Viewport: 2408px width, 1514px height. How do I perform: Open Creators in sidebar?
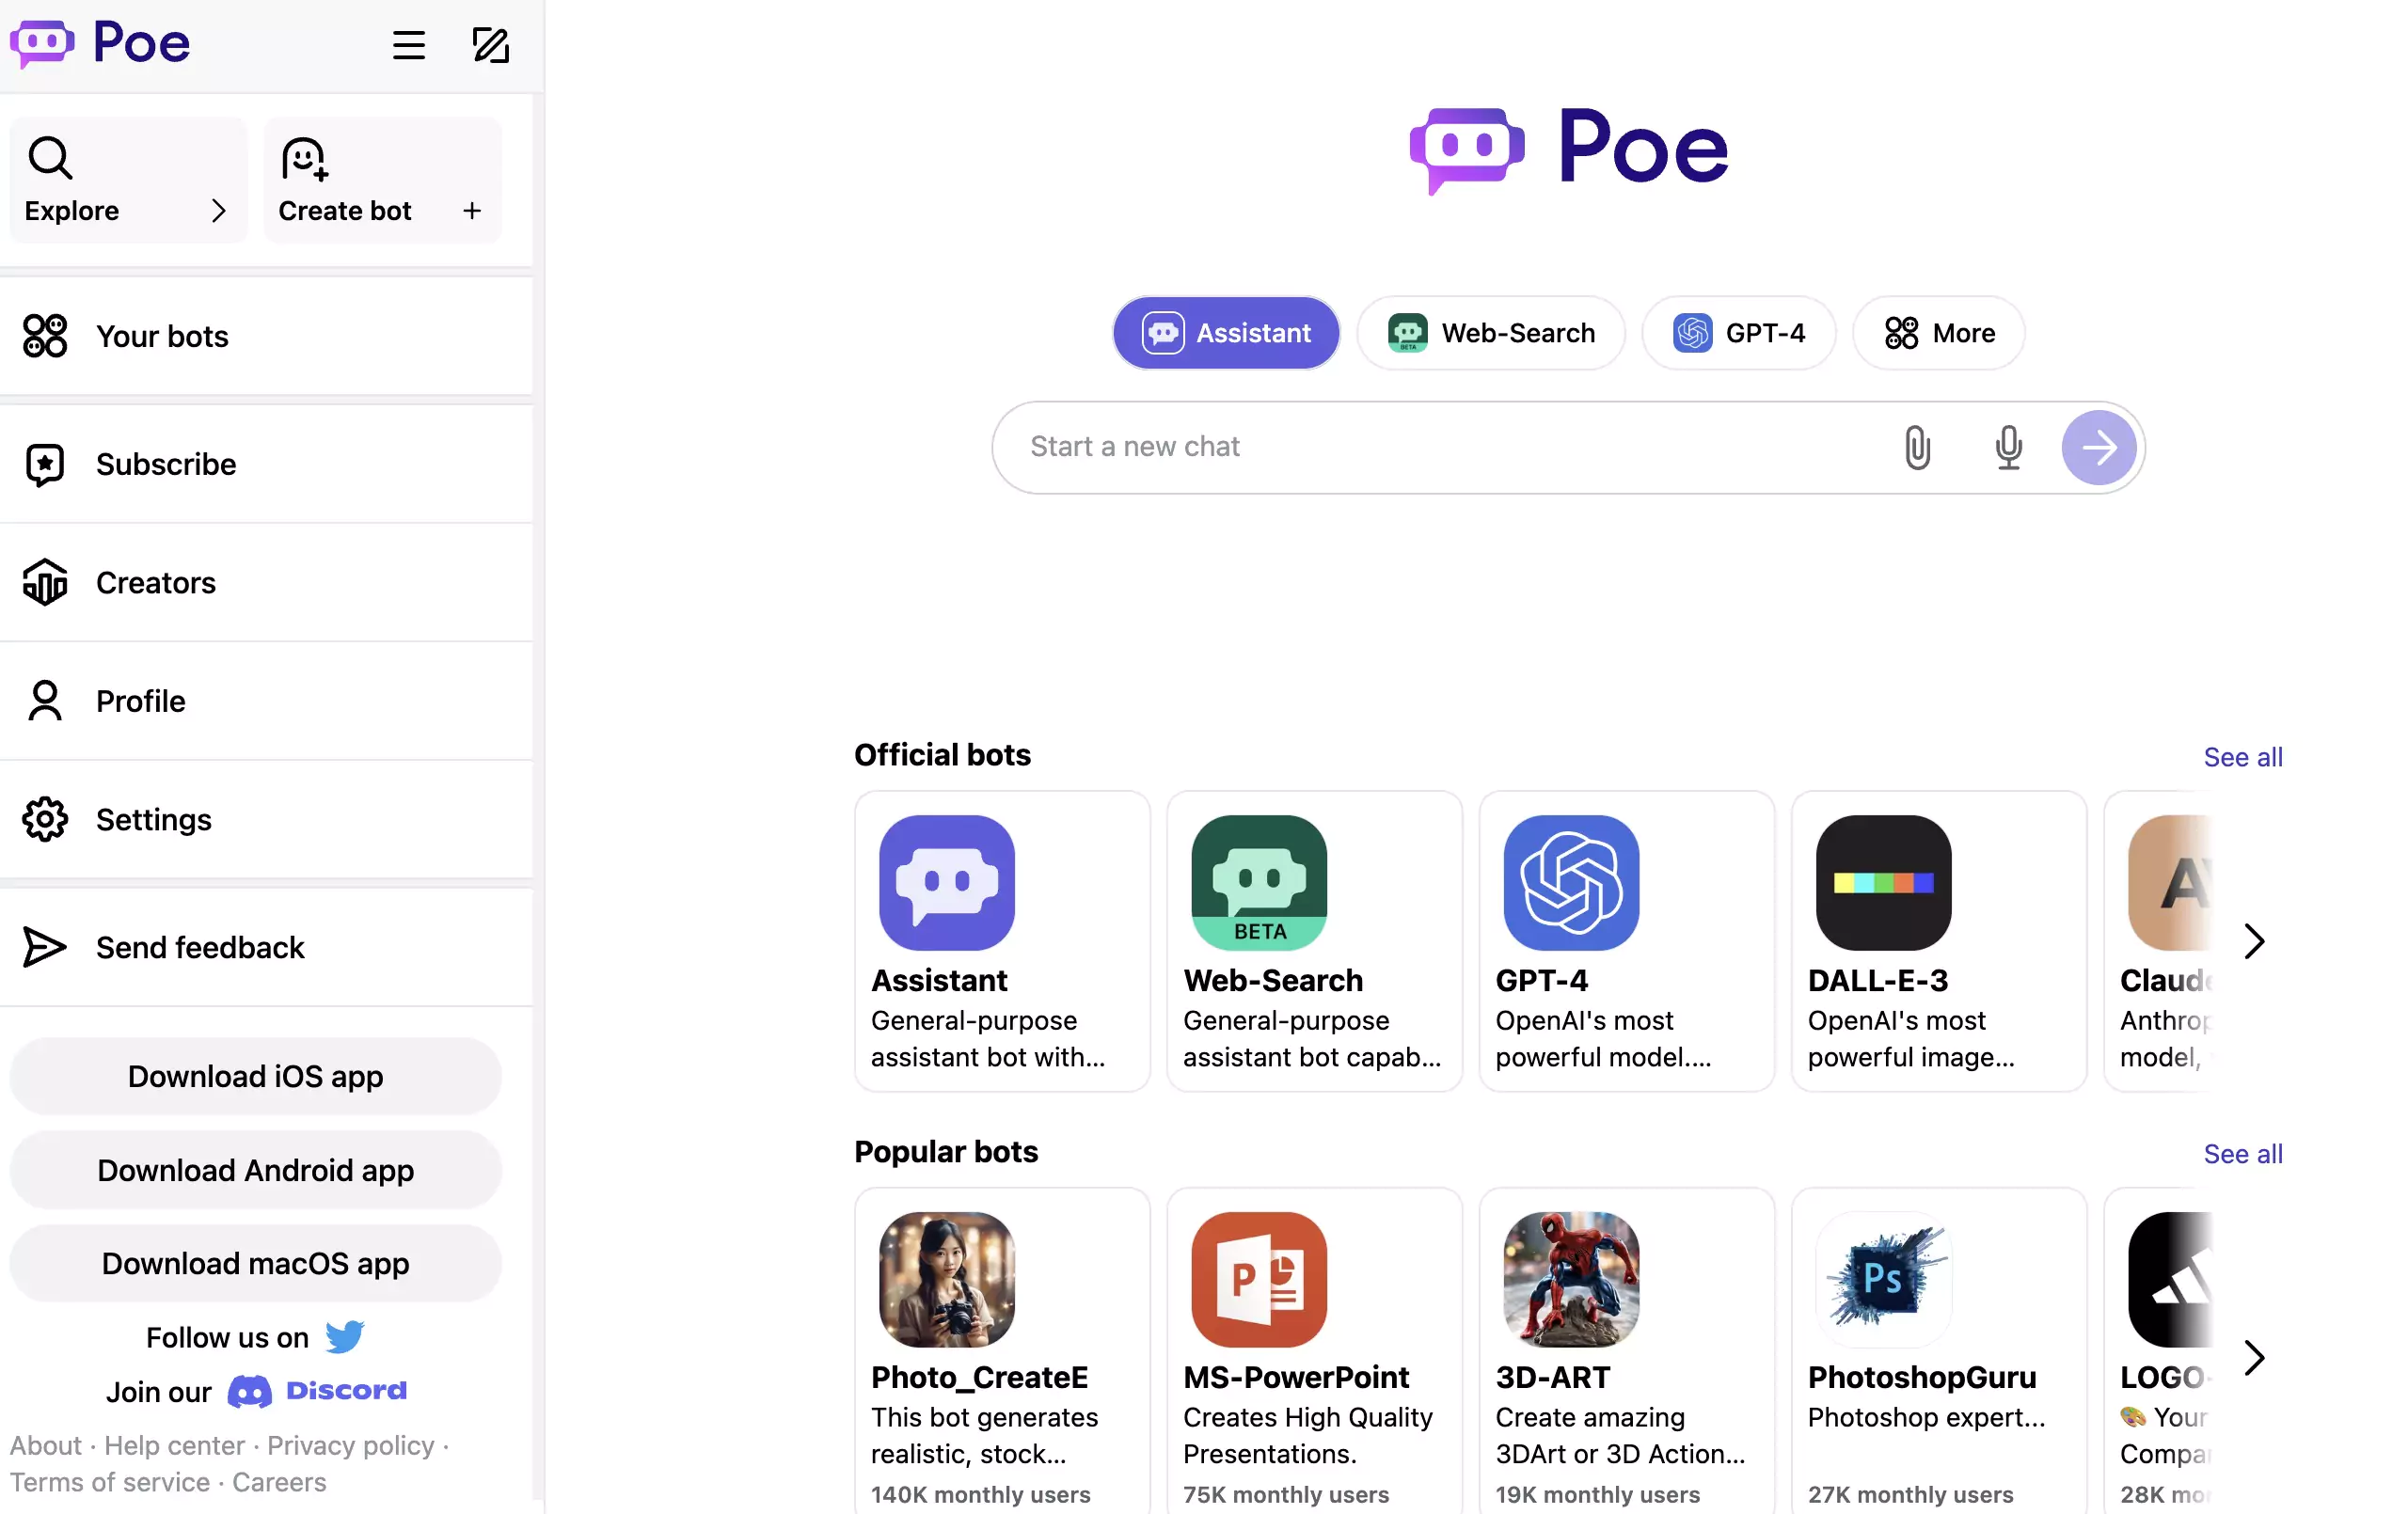pyautogui.click(x=266, y=583)
